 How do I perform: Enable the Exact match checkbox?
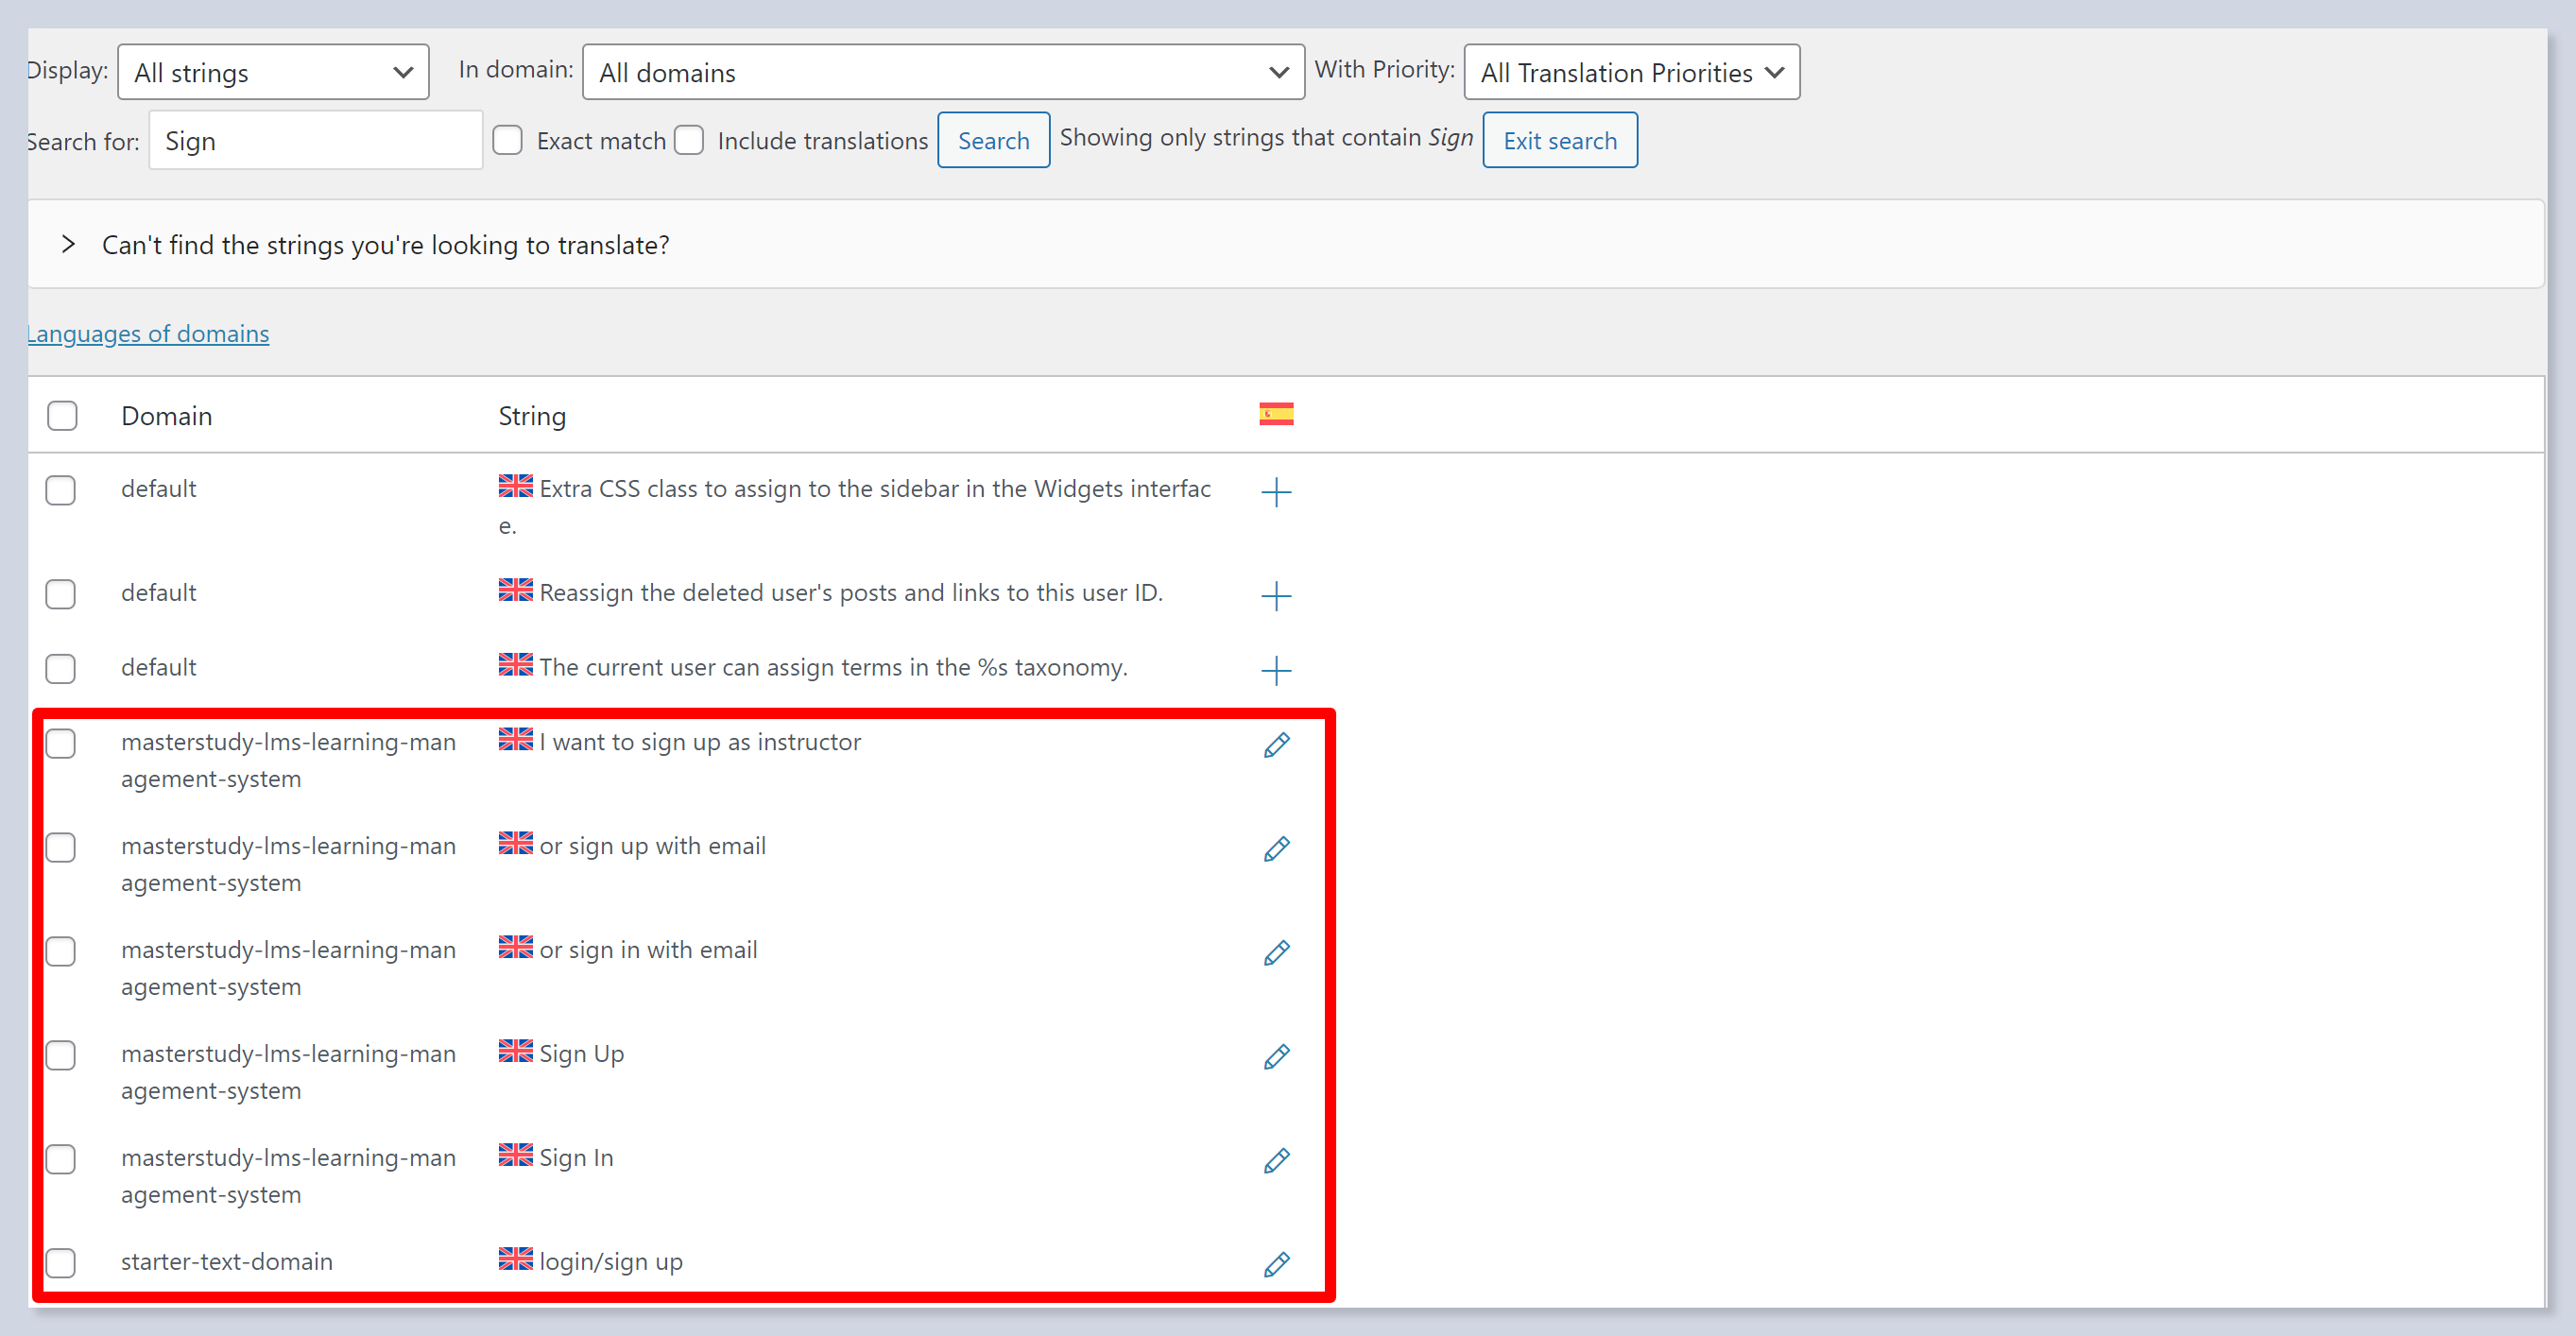[508, 140]
